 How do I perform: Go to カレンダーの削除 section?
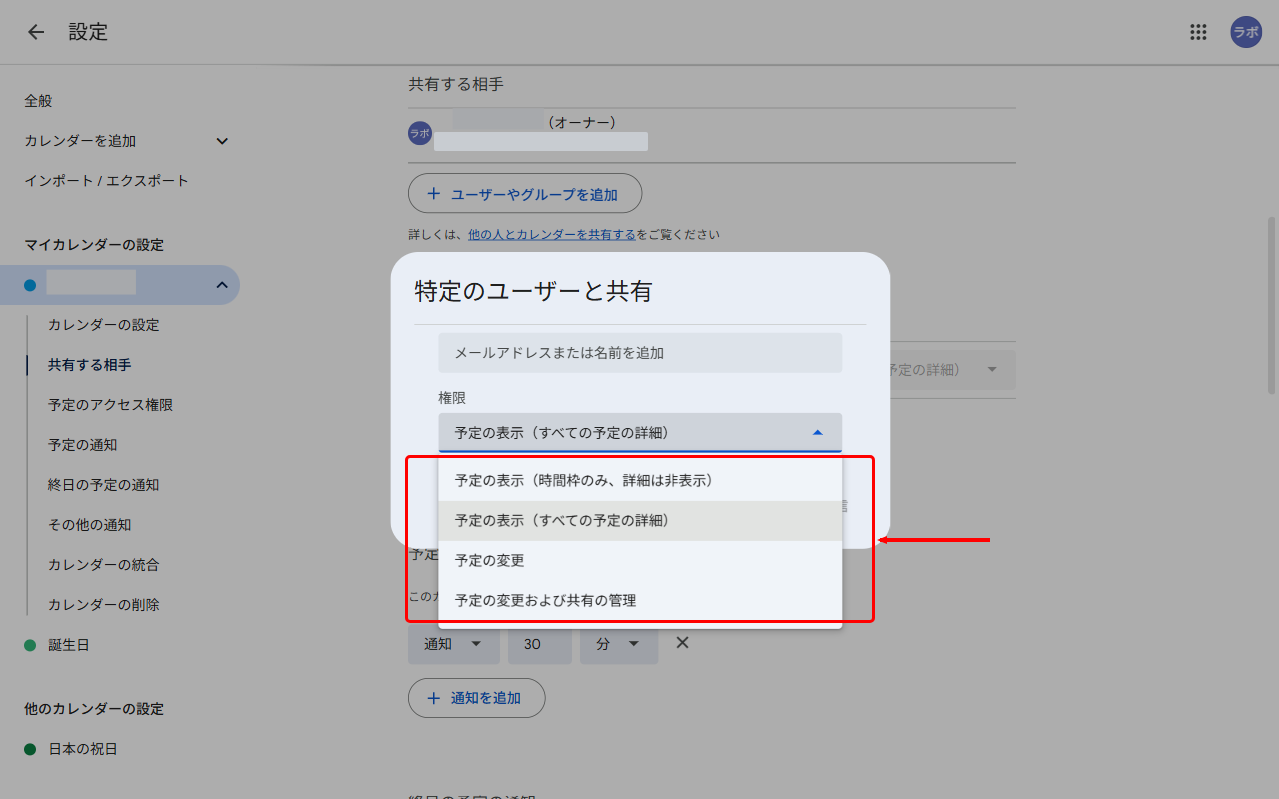click(103, 605)
